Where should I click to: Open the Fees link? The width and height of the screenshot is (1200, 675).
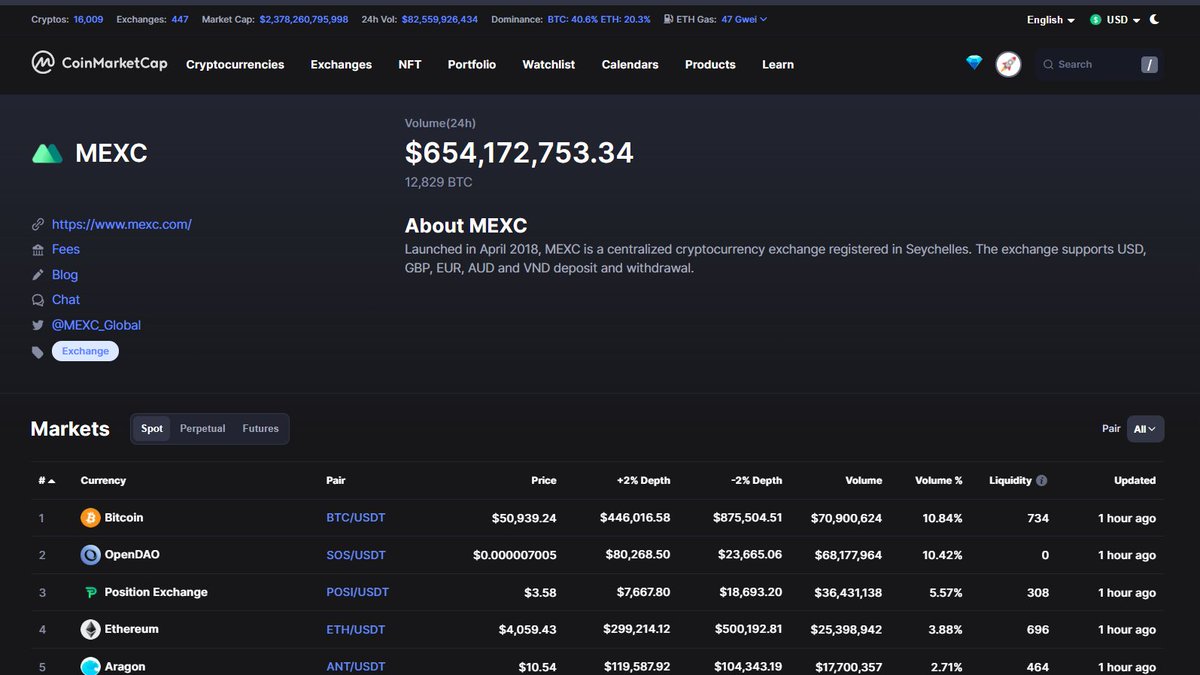coord(66,249)
